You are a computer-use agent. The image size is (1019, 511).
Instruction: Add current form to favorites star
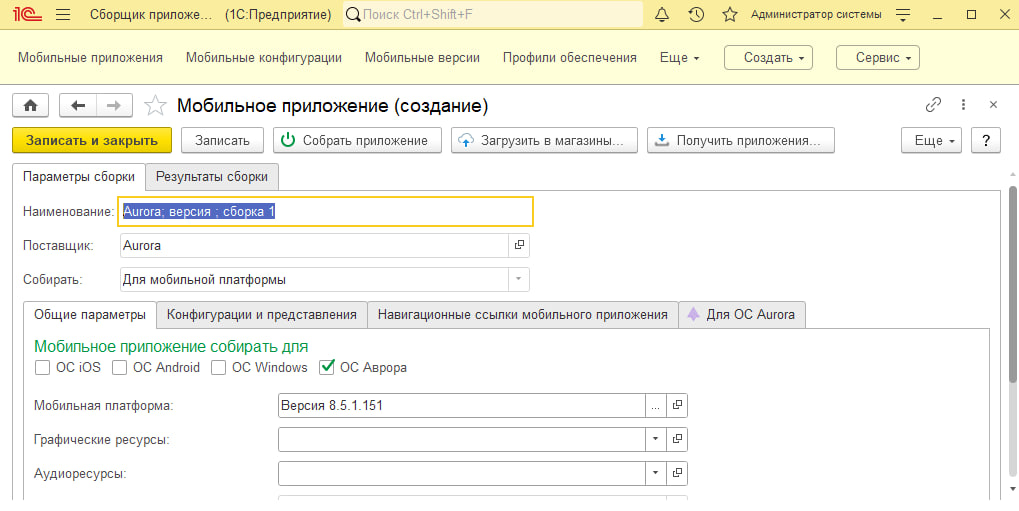click(155, 106)
